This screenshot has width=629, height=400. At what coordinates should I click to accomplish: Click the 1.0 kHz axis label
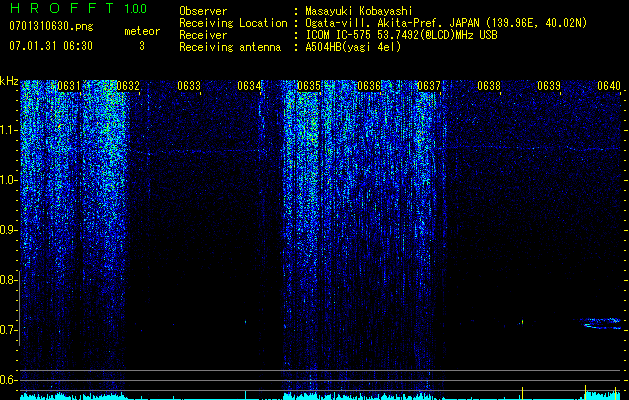(9, 180)
